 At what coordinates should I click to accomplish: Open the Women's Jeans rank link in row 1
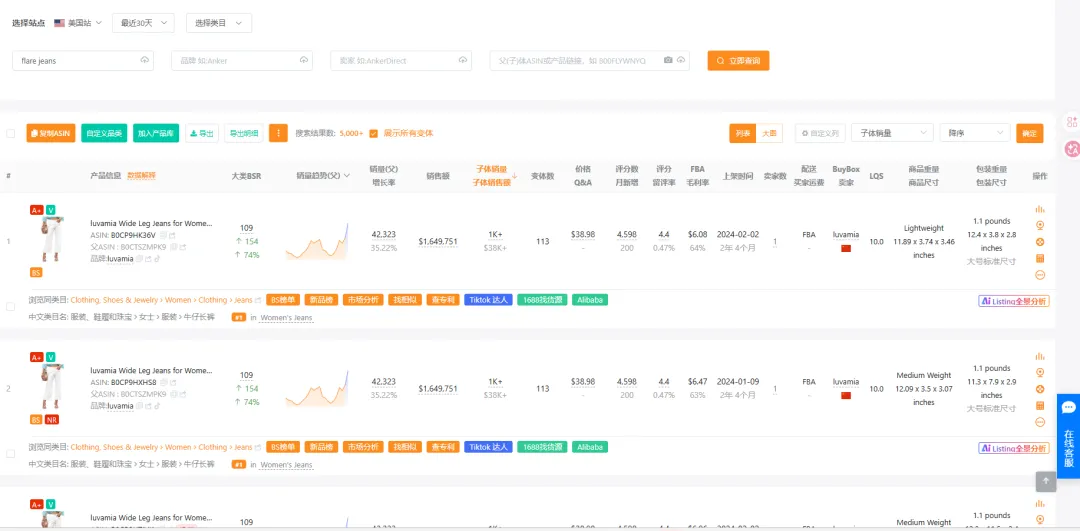click(286, 318)
